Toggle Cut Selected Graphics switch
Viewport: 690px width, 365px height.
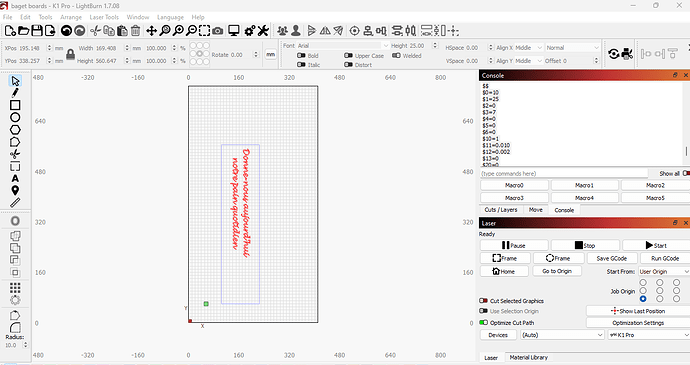pyautogui.click(x=484, y=301)
